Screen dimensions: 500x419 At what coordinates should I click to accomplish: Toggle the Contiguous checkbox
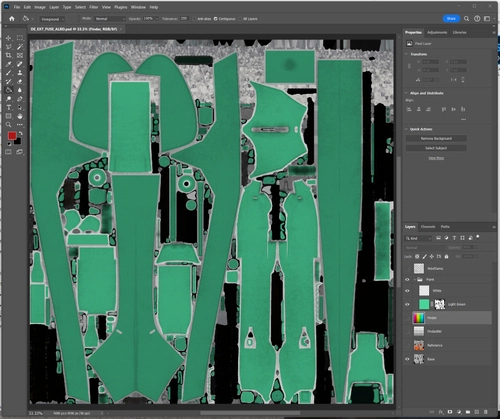point(216,19)
